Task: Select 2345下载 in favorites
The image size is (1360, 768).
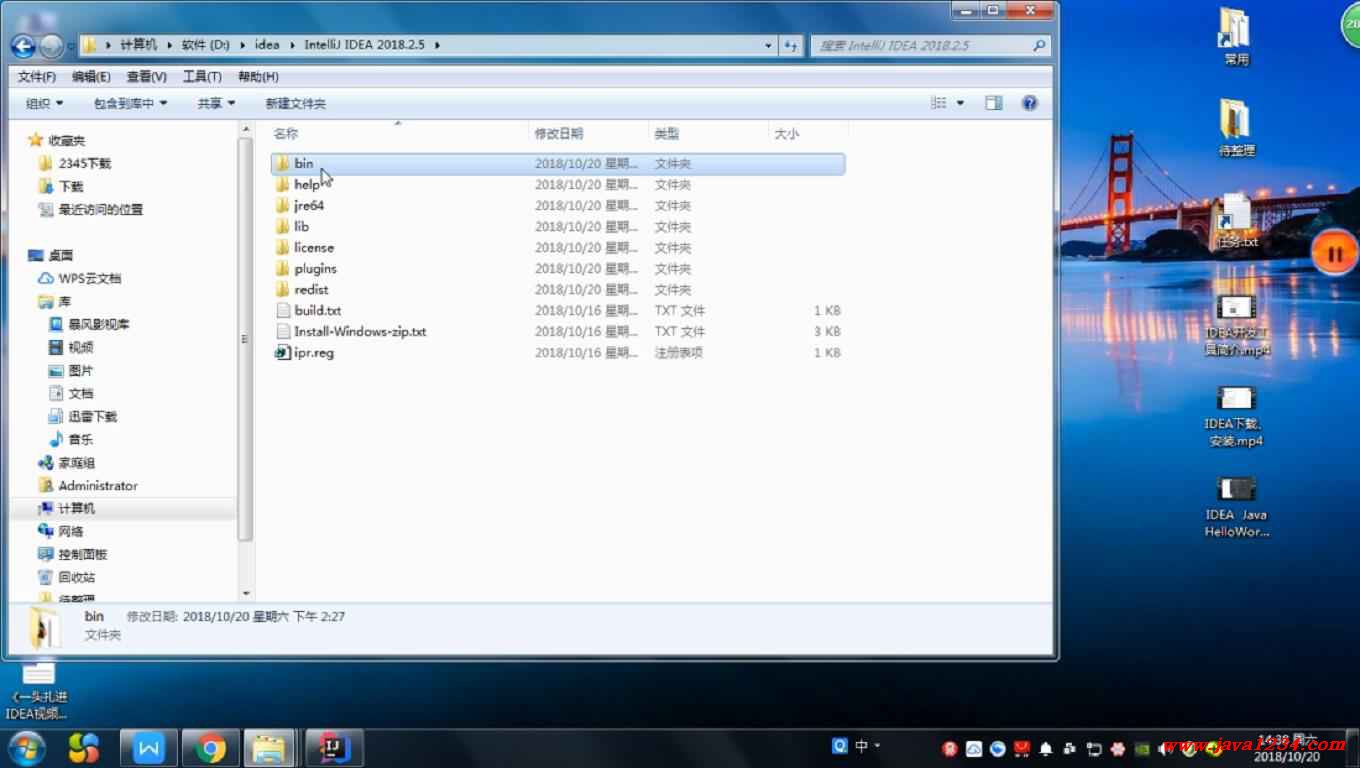Action: point(84,163)
